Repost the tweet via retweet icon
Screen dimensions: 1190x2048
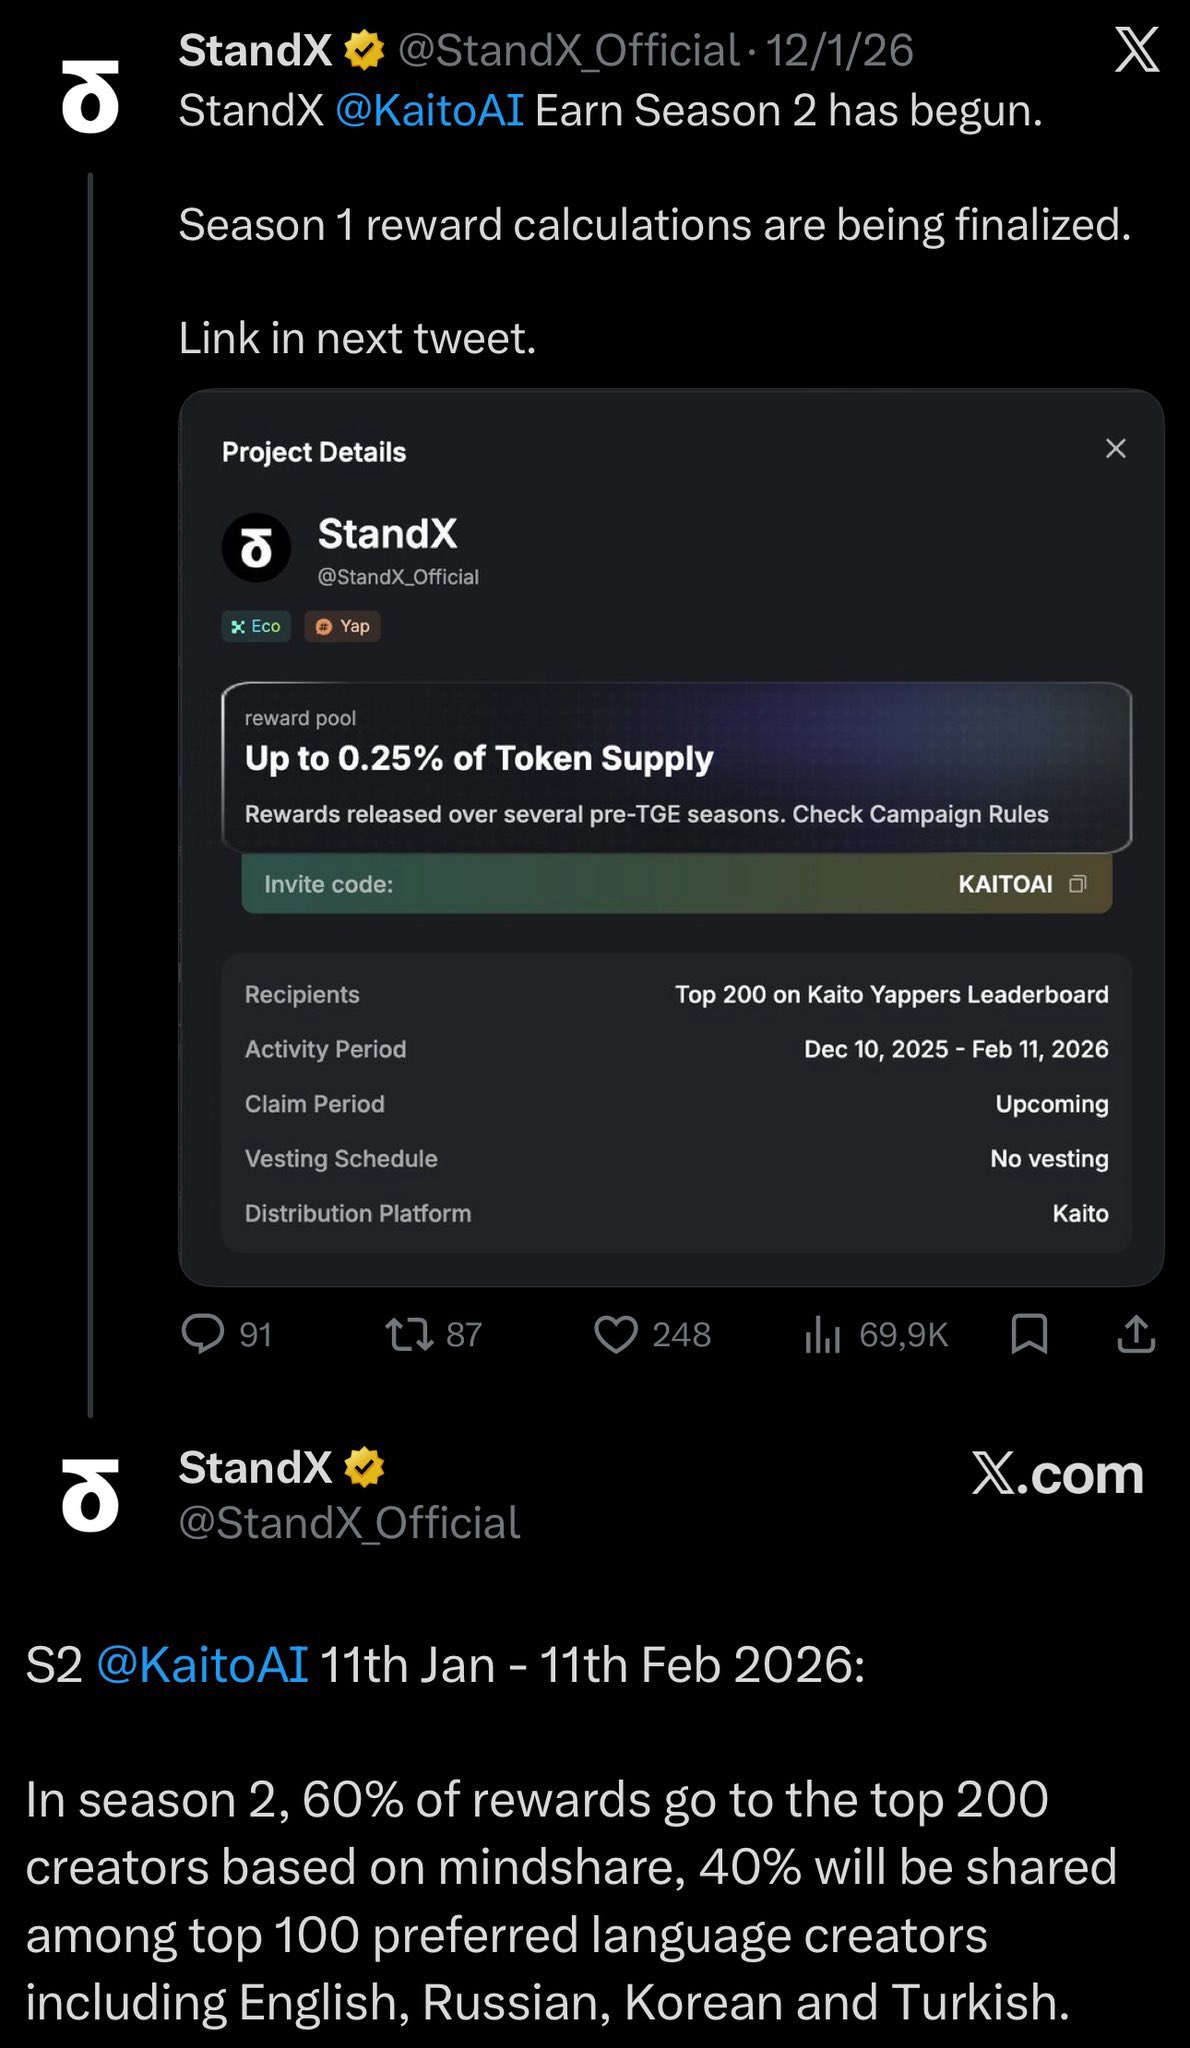(x=409, y=1334)
